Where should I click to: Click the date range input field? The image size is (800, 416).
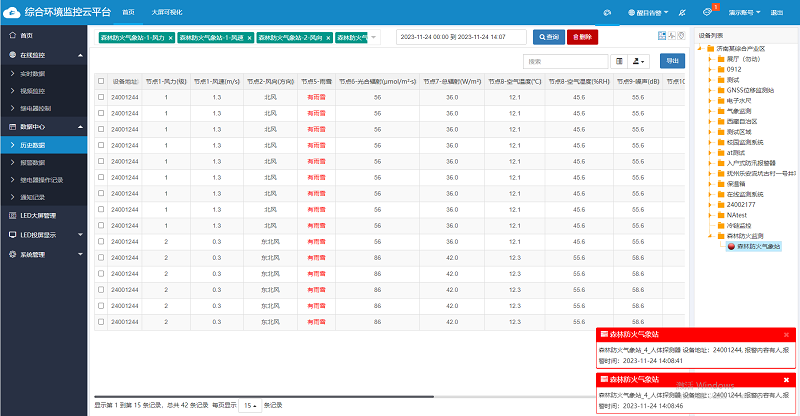click(461, 37)
